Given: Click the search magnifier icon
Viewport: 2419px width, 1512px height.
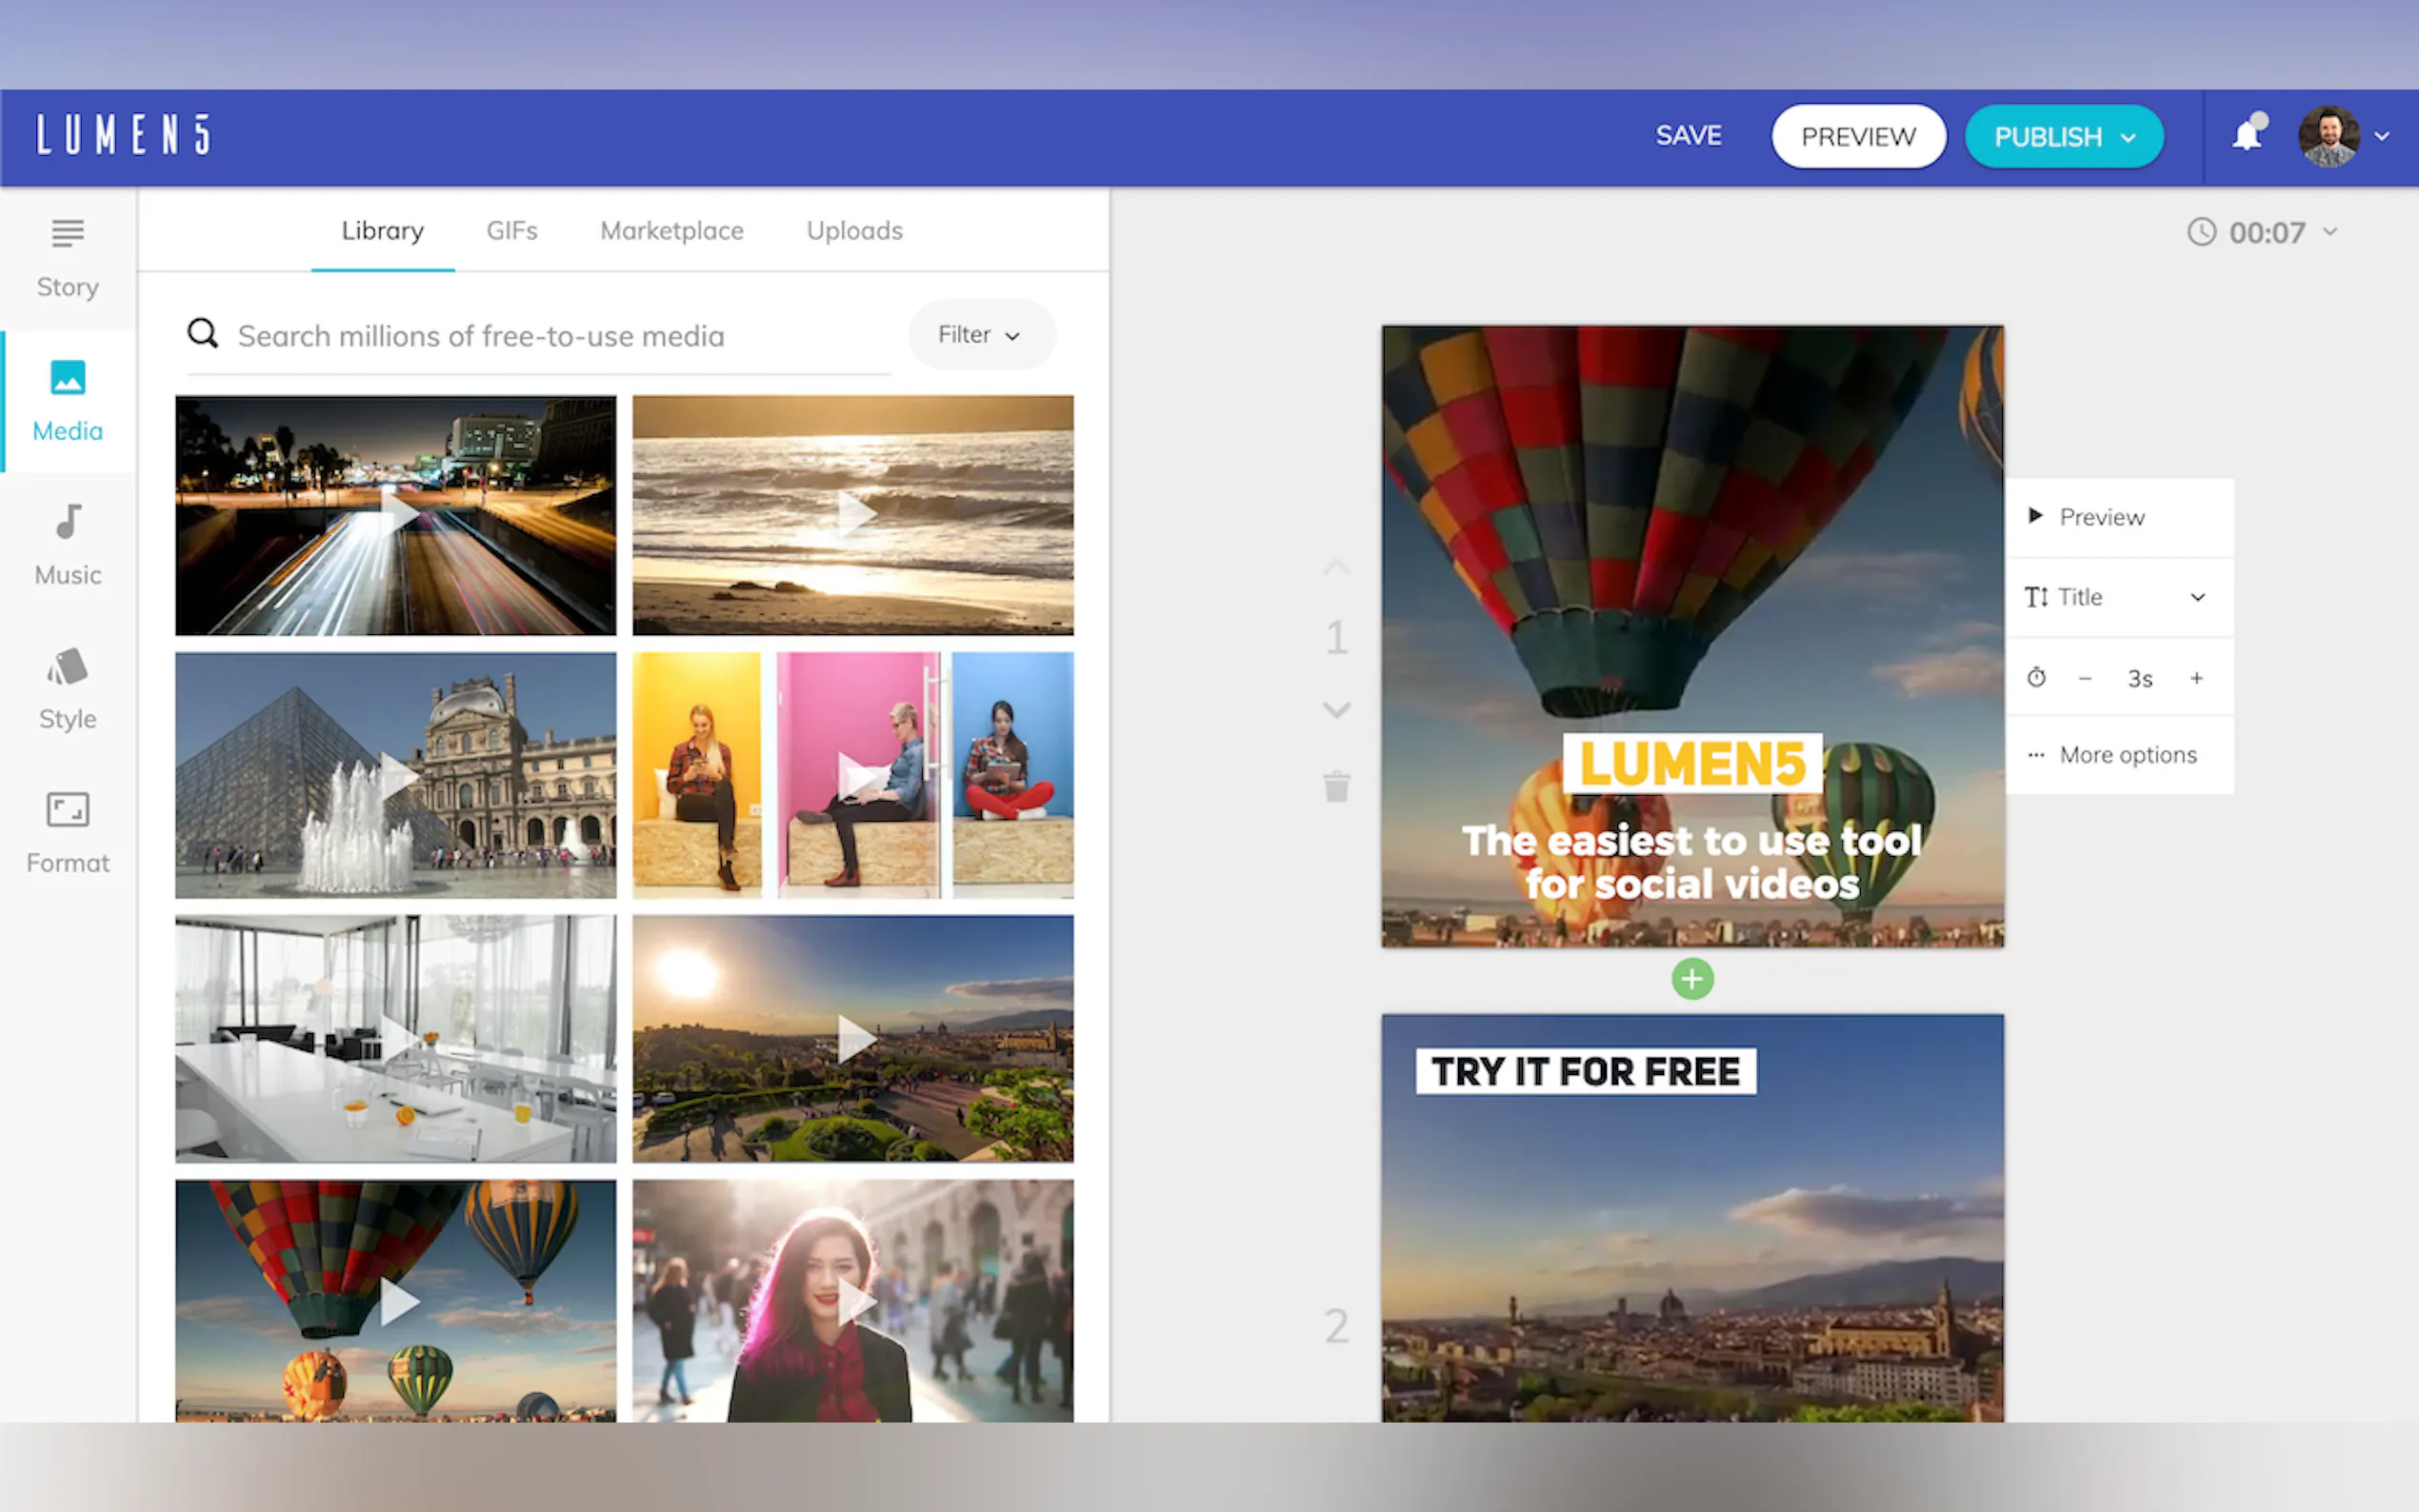Looking at the screenshot, I should coord(203,334).
